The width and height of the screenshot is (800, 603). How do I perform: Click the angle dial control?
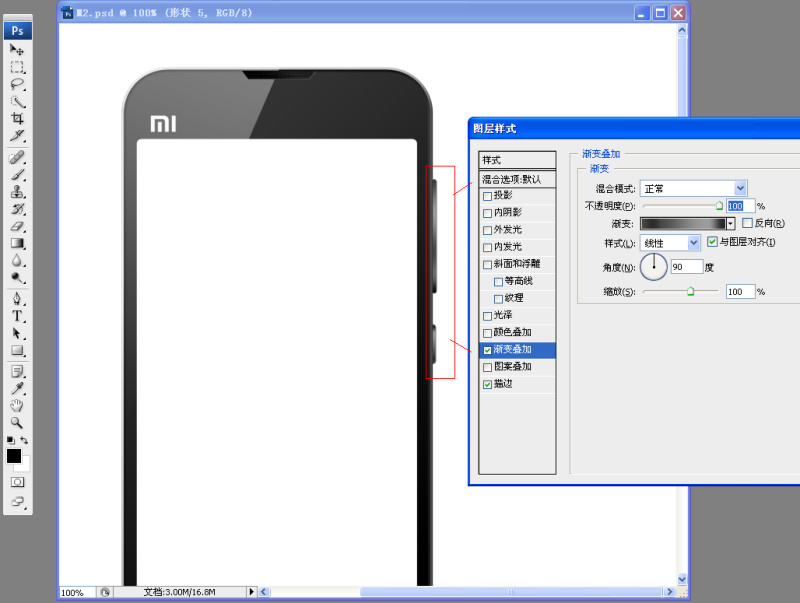point(654,267)
